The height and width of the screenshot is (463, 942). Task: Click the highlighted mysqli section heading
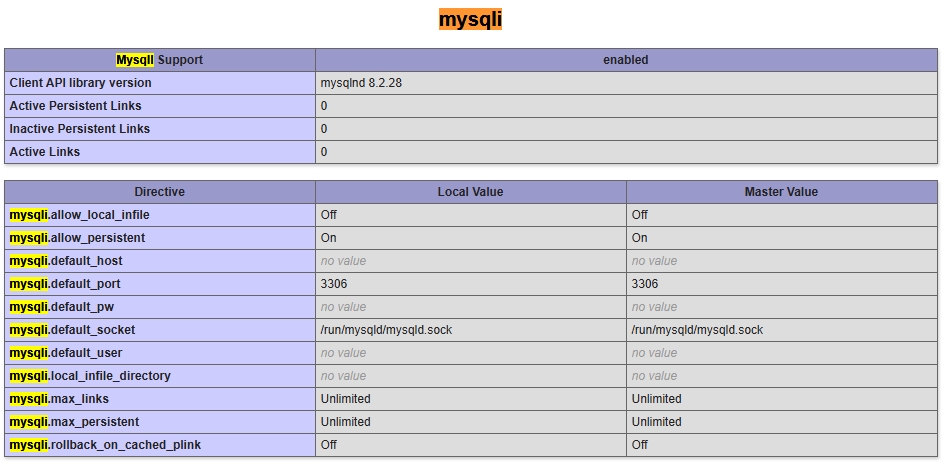coord(470,19)
